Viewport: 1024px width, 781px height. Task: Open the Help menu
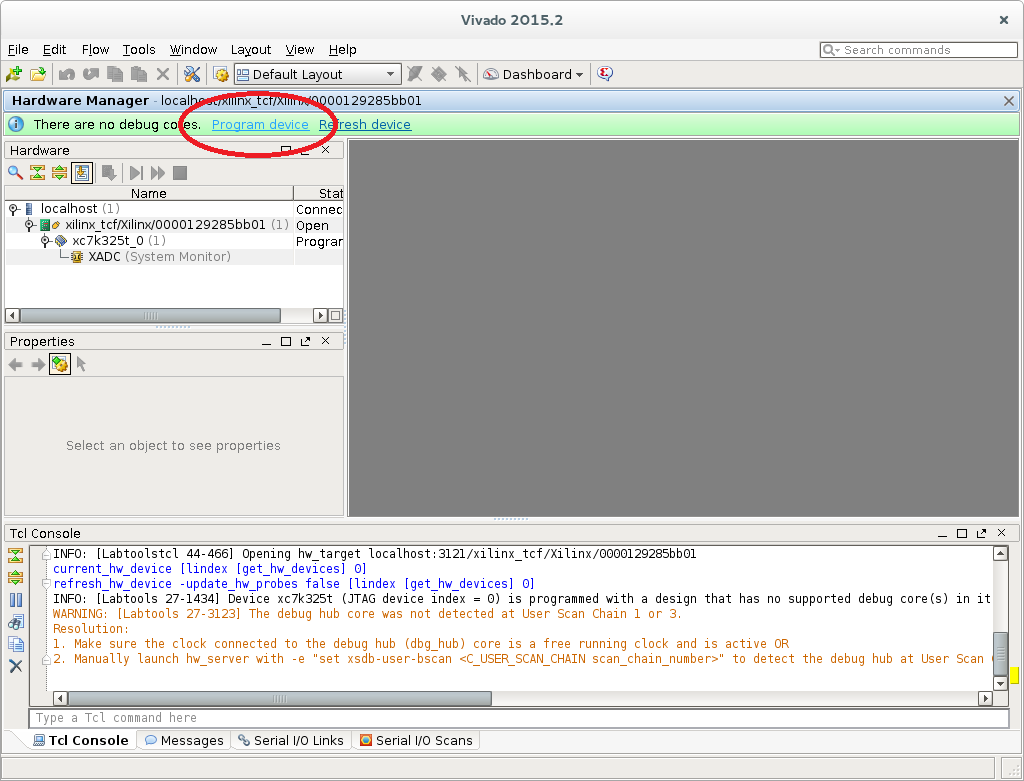342,50
